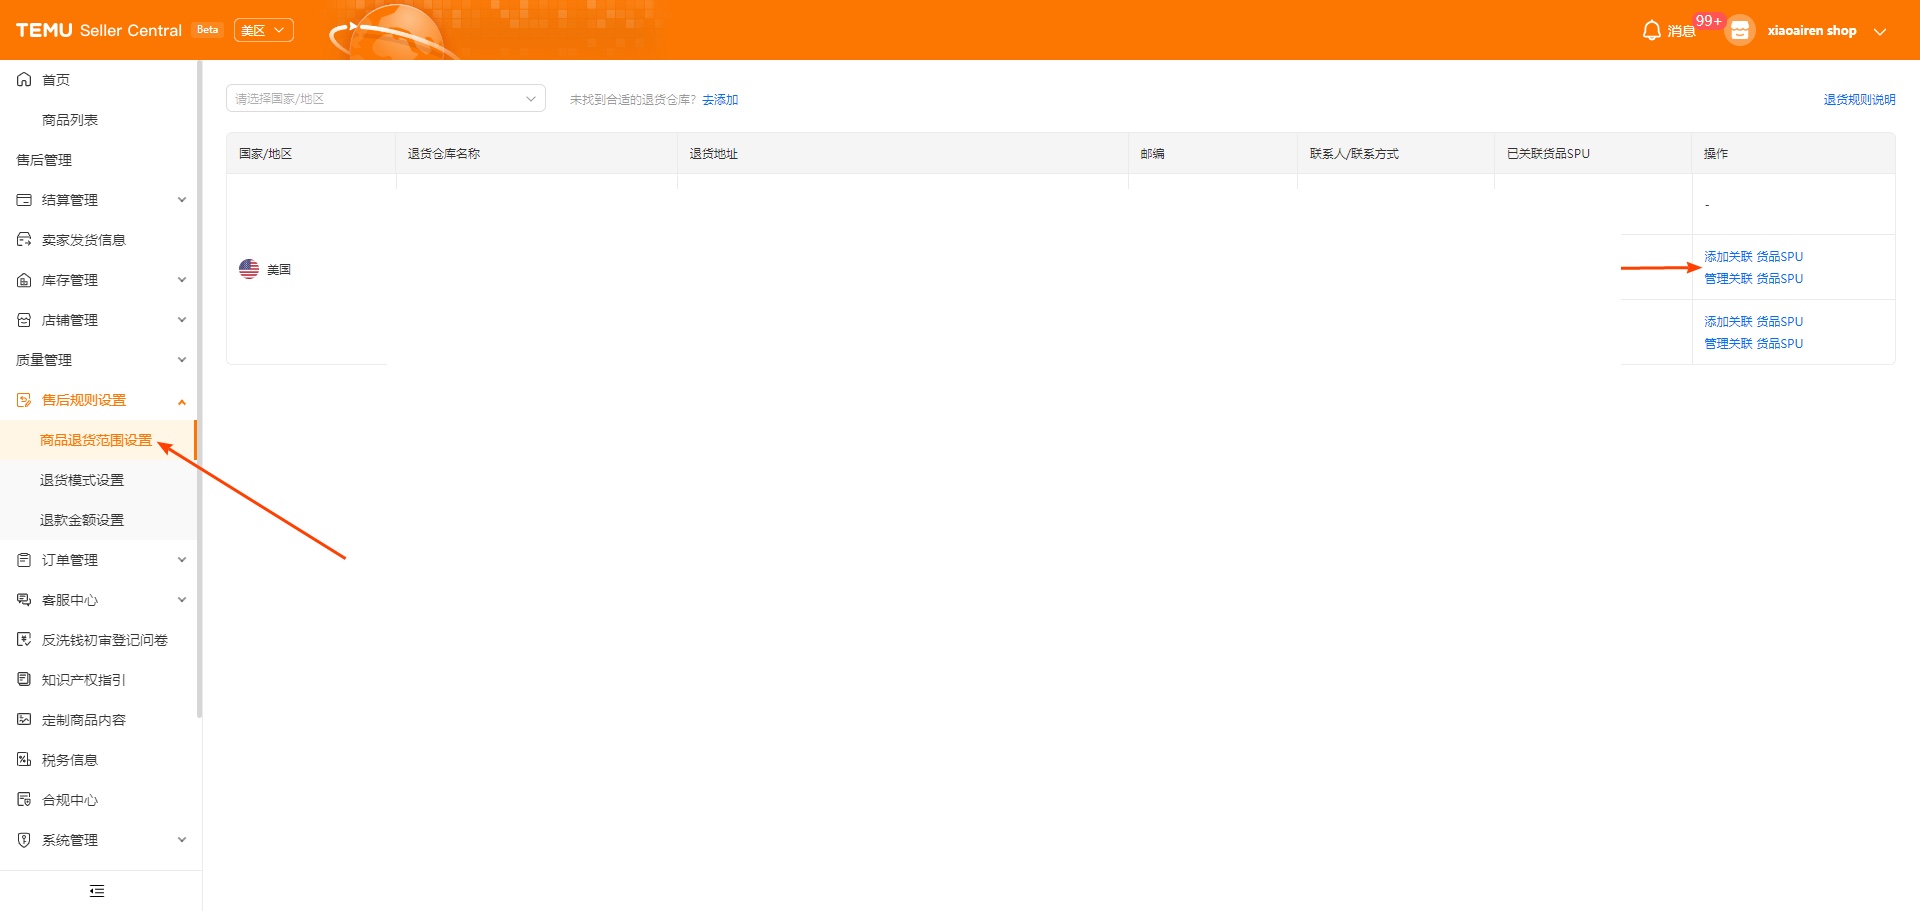
Task: Collapse the sidebar with bottom menu icon
Action: click(x=97, y=891)
